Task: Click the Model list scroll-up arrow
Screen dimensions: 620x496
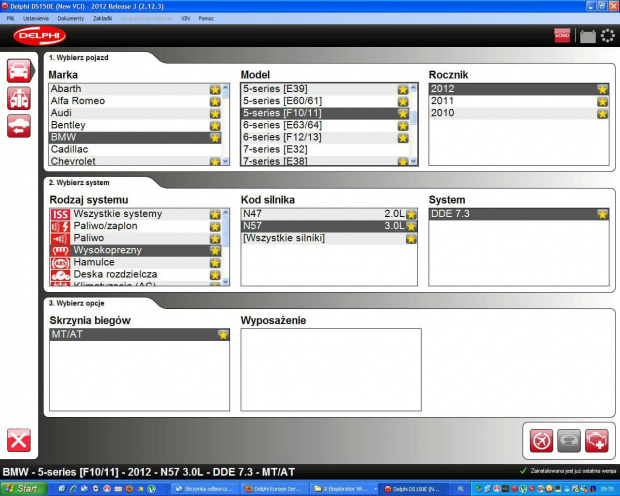Action: [x=414, y=87]
